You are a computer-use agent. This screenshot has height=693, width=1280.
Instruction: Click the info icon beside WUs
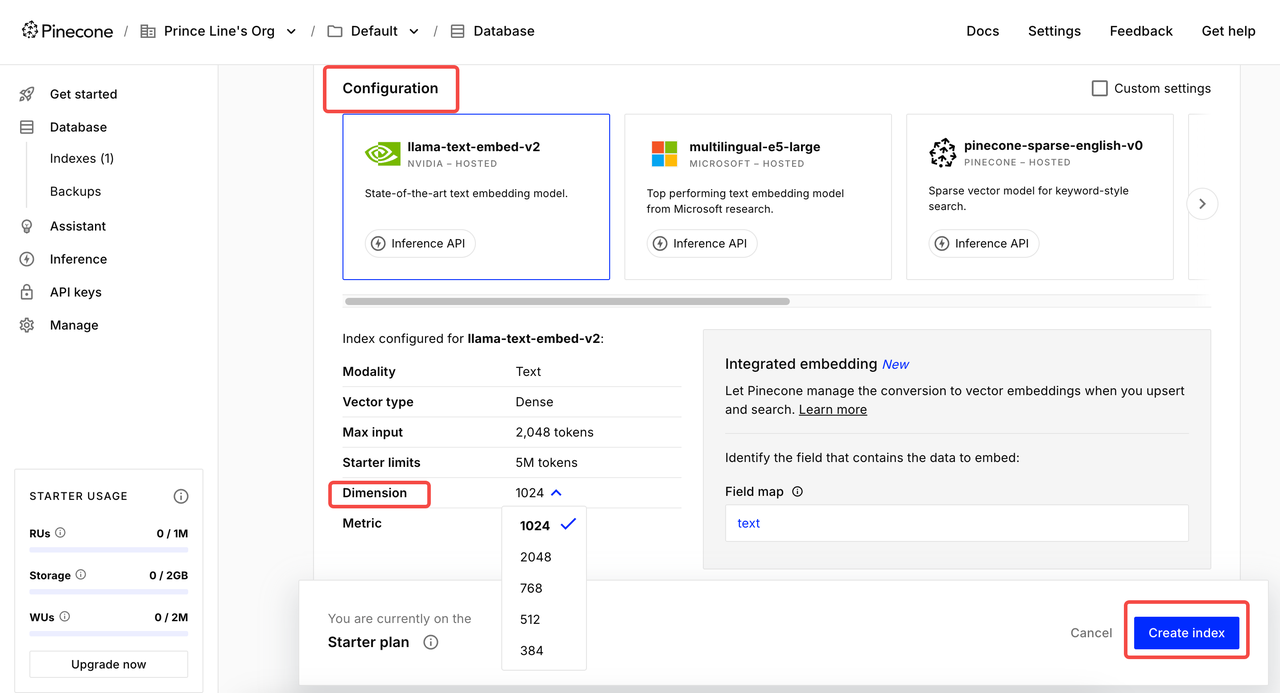(x=64, y=617)
